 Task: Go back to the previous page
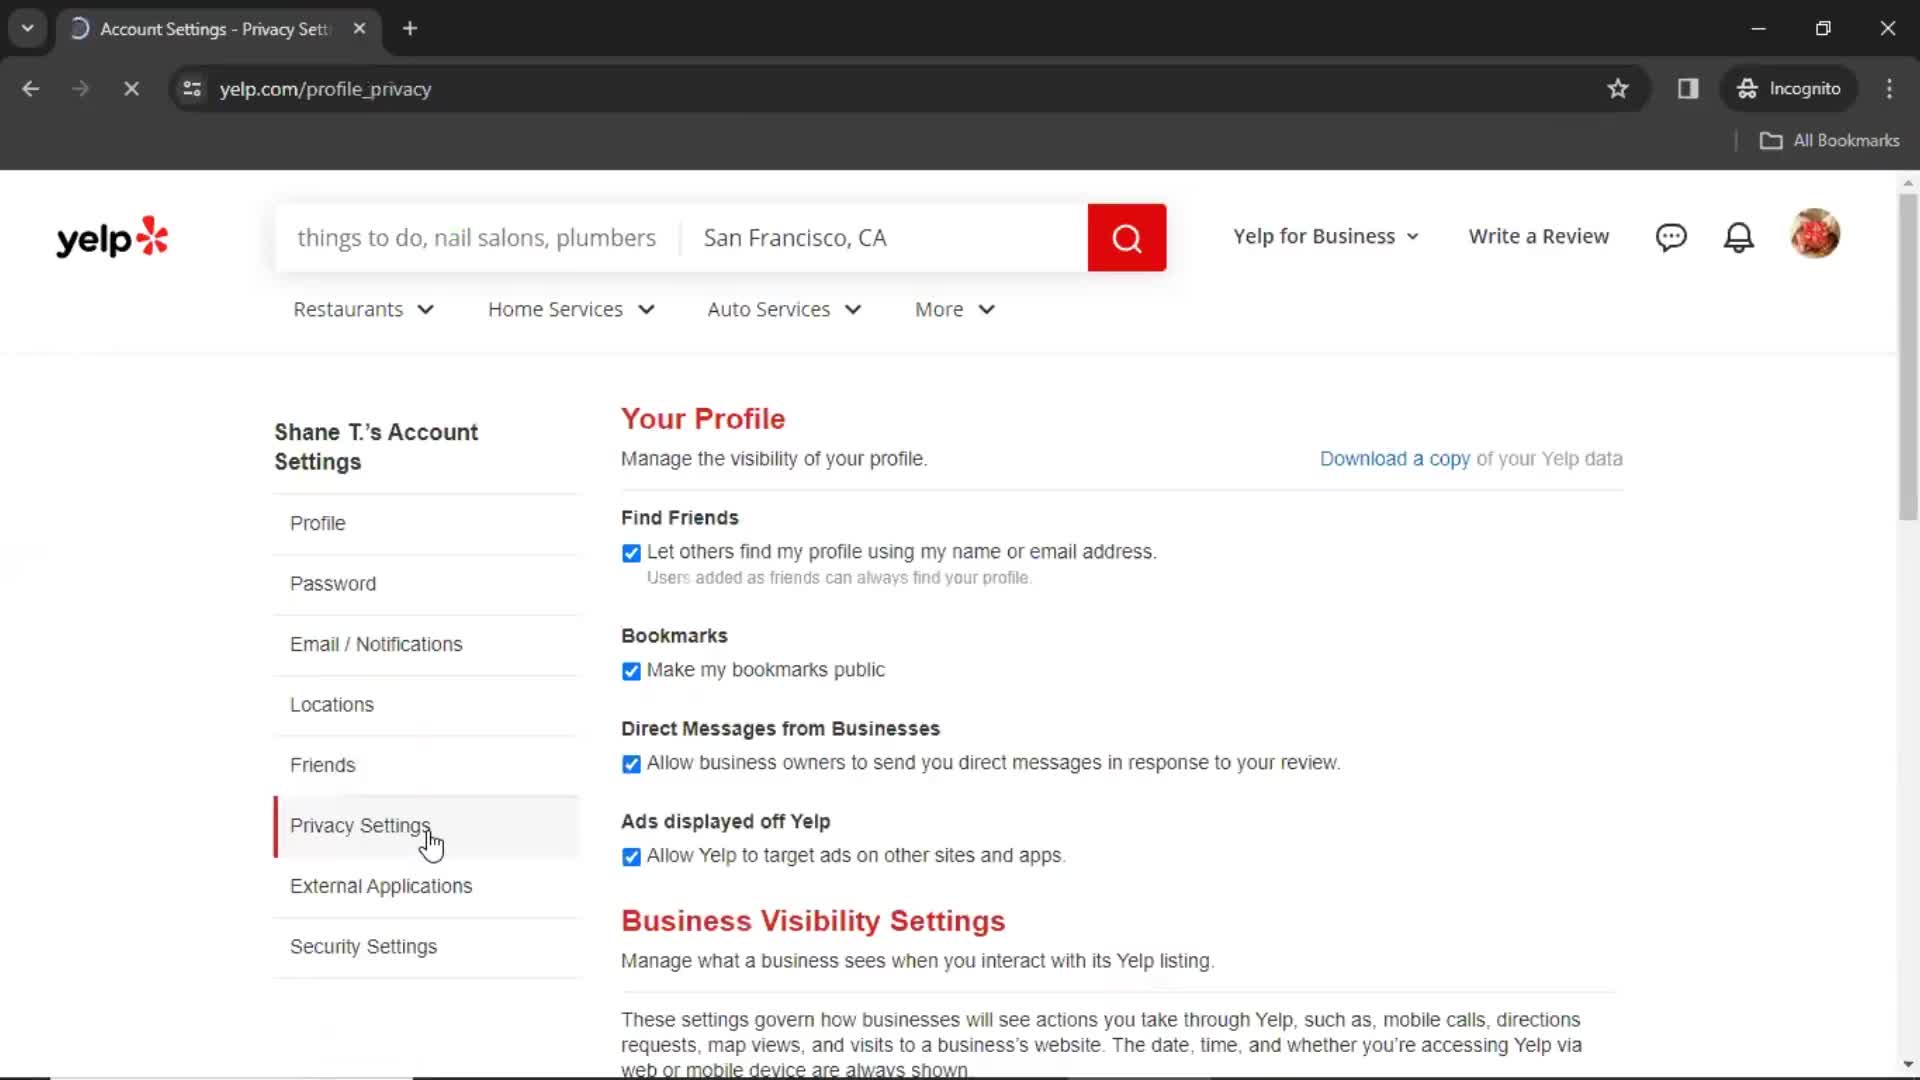click(31, 89)
